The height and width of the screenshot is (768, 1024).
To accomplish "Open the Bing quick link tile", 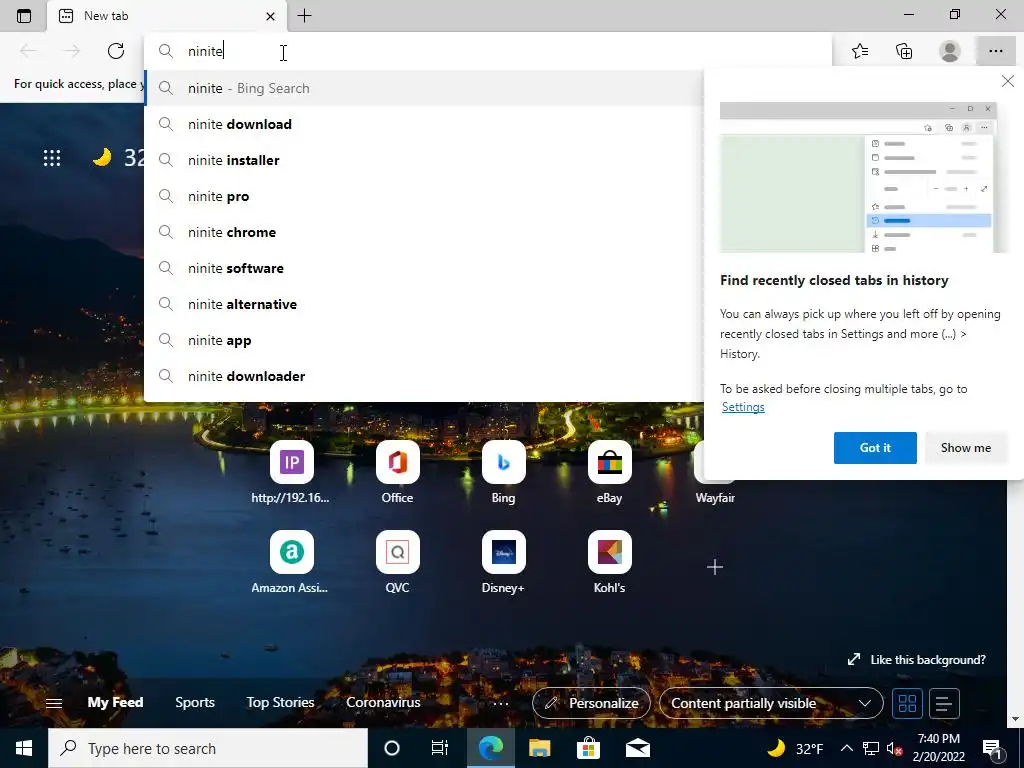I will pyautogui.click(x=503, y=473).
